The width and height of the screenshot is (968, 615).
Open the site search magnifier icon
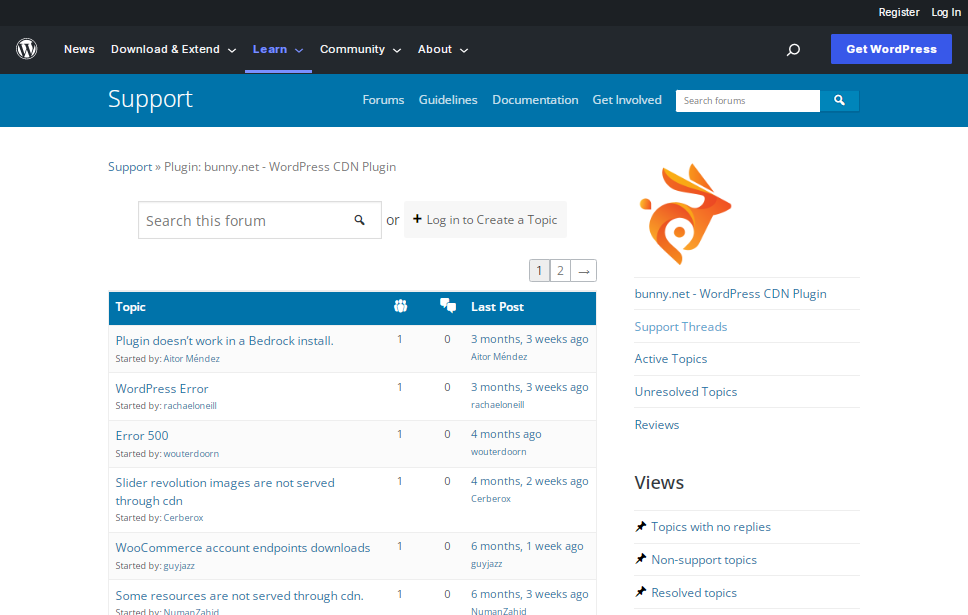point(793,49)
